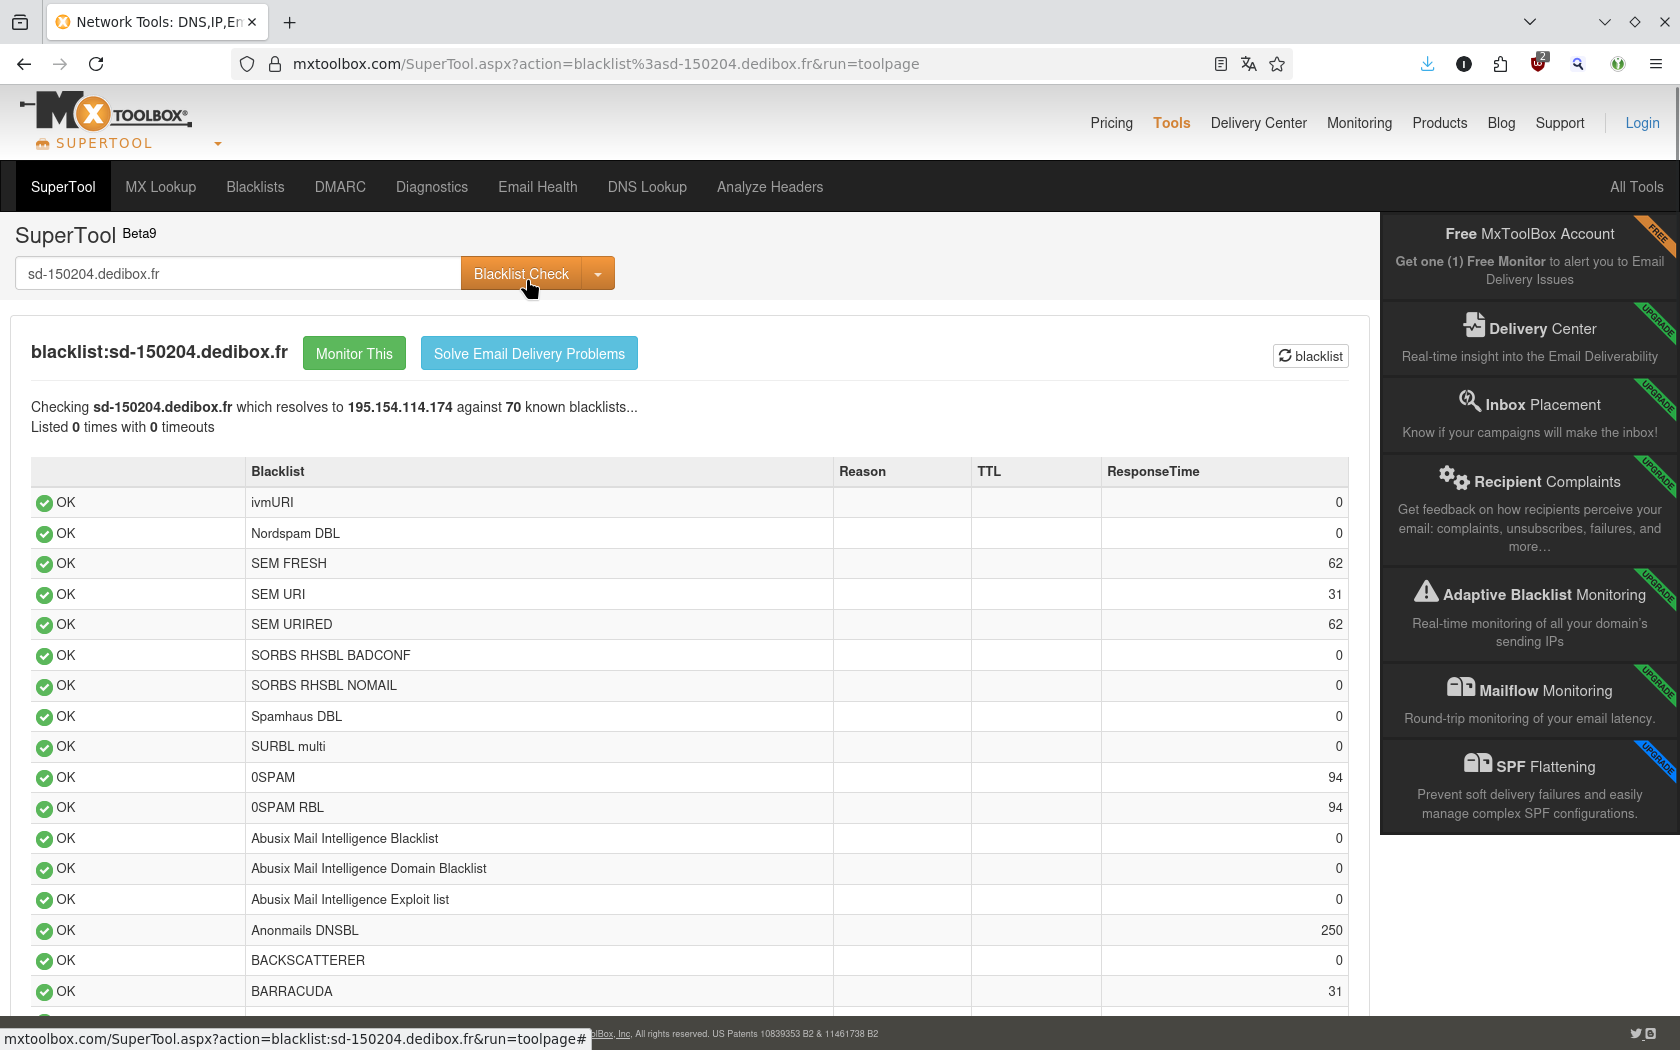This screenshot has width=1680, height=1050.
Task: Open the browser downloads icon
Action: [1427, 64]
